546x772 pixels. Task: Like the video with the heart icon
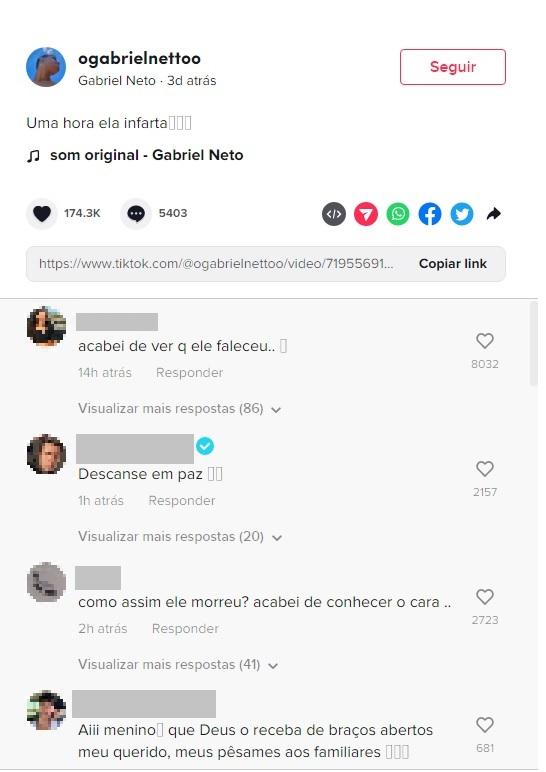pos(42,214)
